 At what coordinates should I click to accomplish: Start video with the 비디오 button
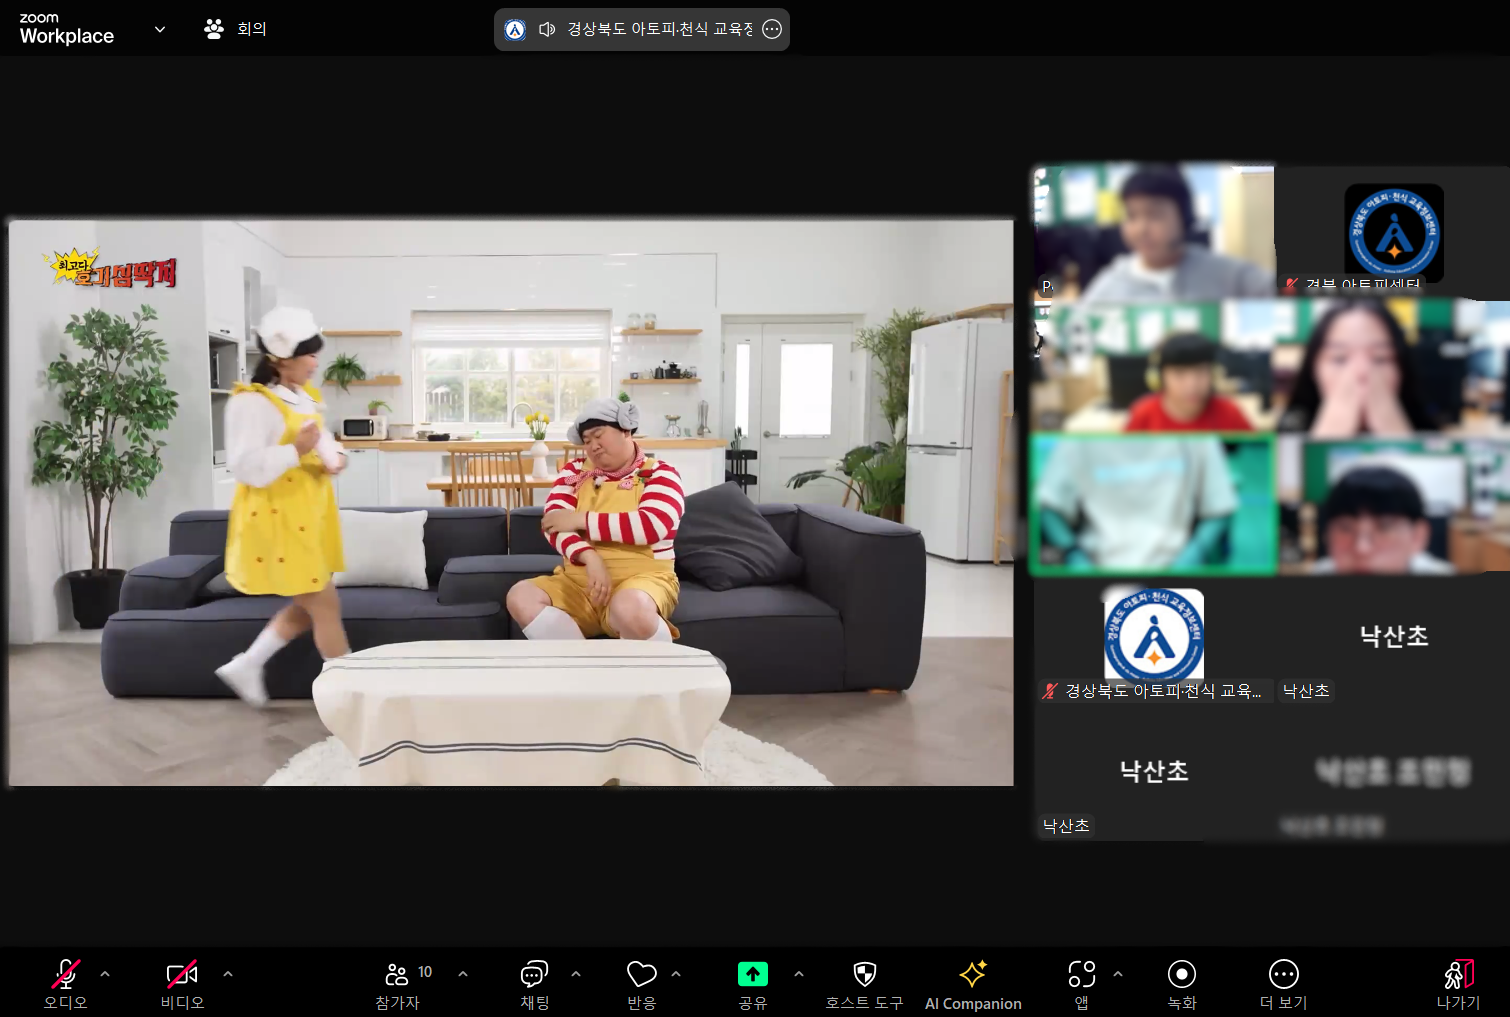tap(182, 984)
